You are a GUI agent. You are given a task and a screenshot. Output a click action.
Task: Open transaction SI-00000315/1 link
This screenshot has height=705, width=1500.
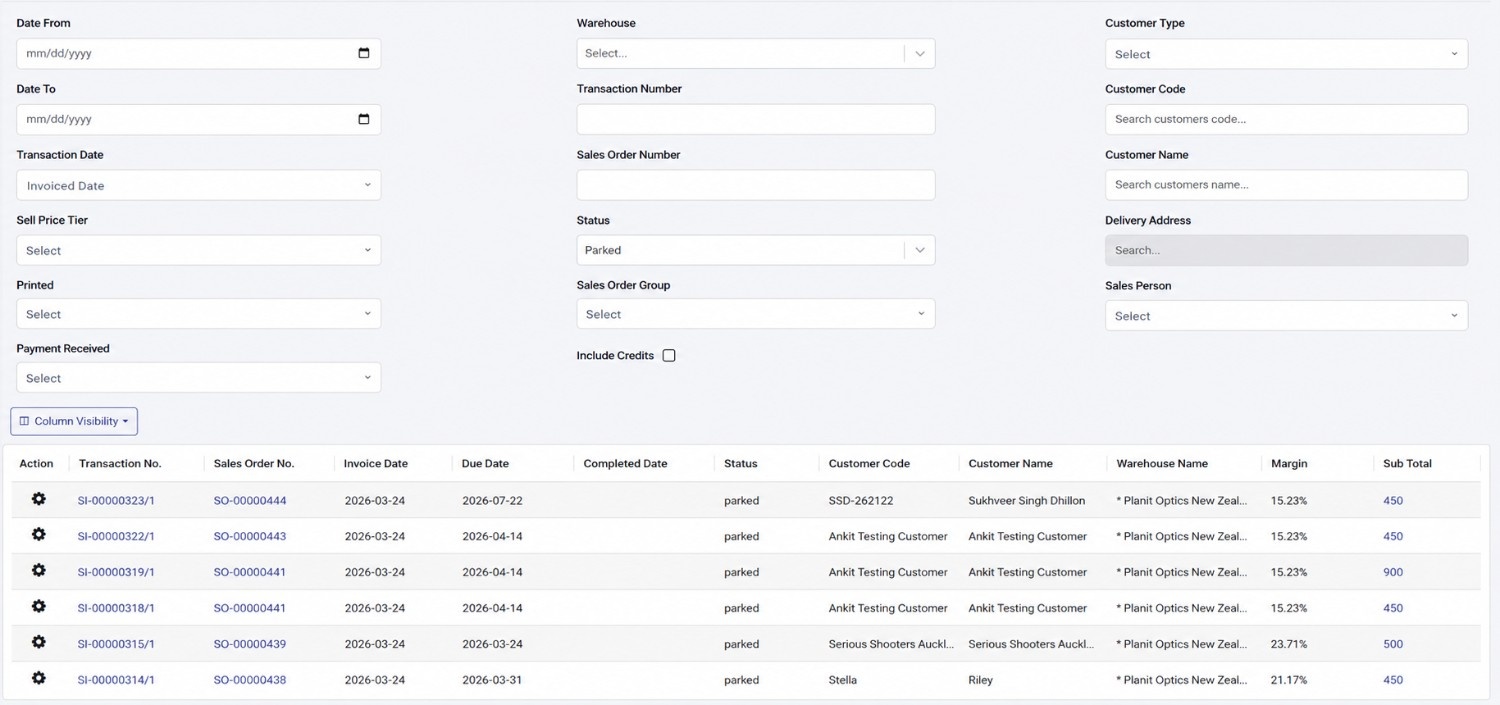pos(116,644)
